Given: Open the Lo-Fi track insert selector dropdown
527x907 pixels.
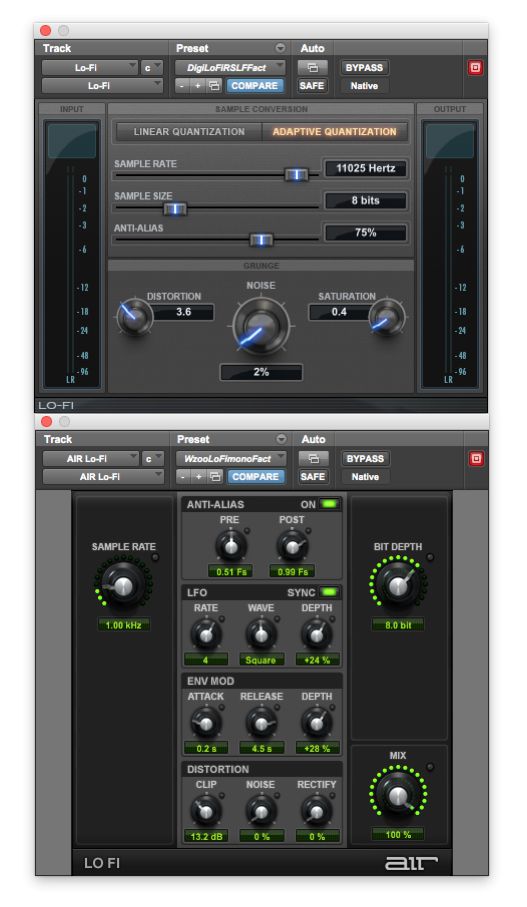Looking at the screenshot, I should click(x=89, y=68).
